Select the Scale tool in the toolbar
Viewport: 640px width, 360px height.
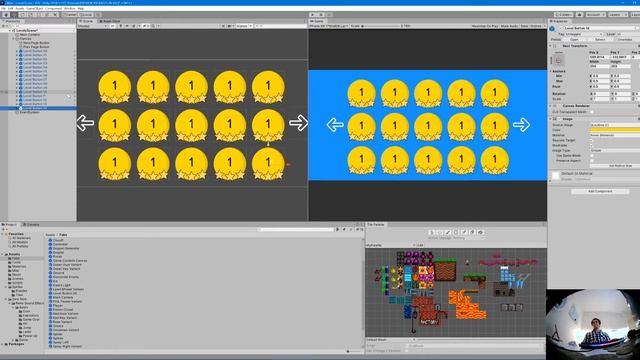(30, 15)
